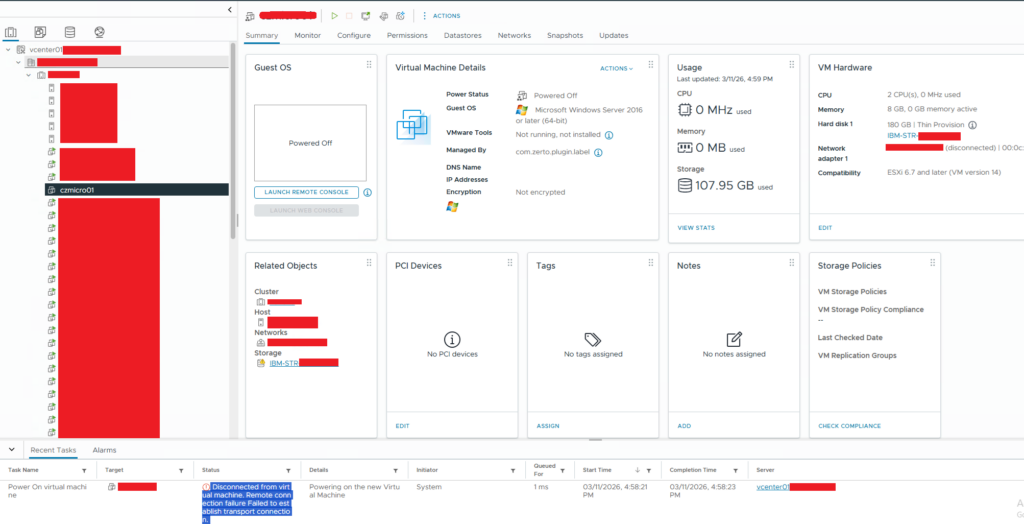Click CHECK COMPLIANCE in Storage Policies
Image resolution: width=1024 pixels, height=524 pixels.
click(x=849, y=426)
